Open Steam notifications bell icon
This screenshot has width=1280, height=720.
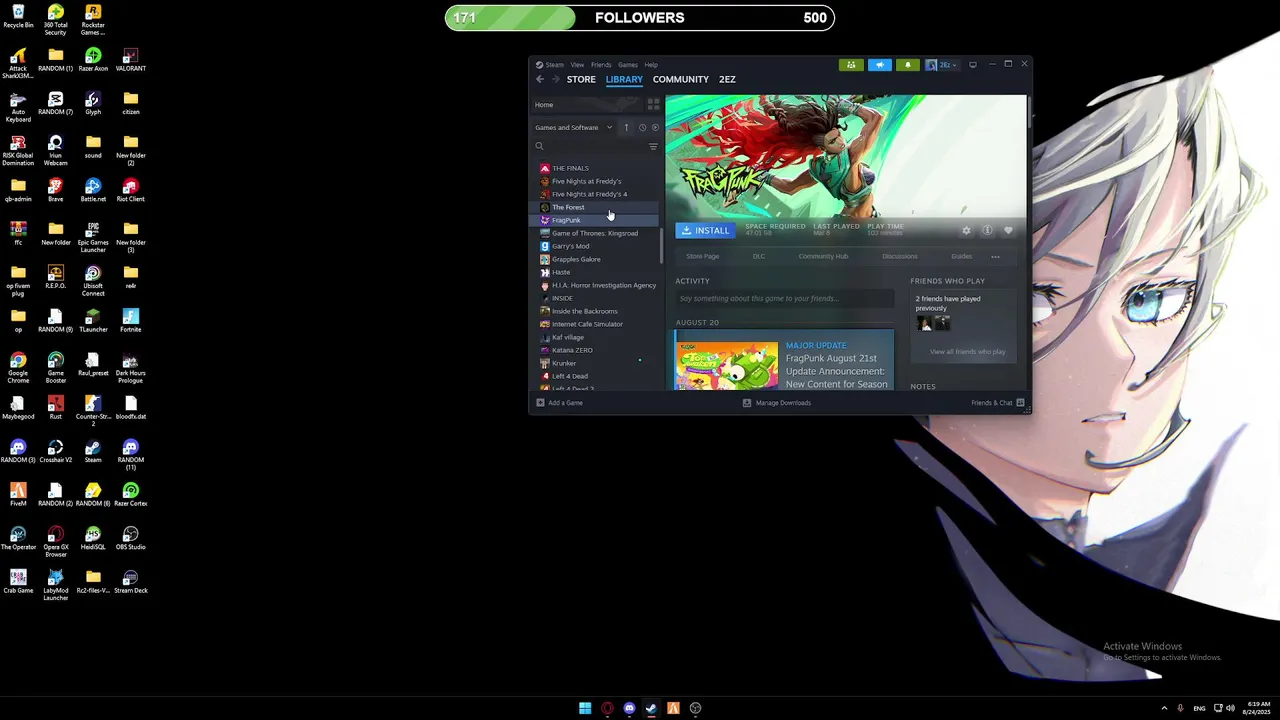tap(908, 65)
